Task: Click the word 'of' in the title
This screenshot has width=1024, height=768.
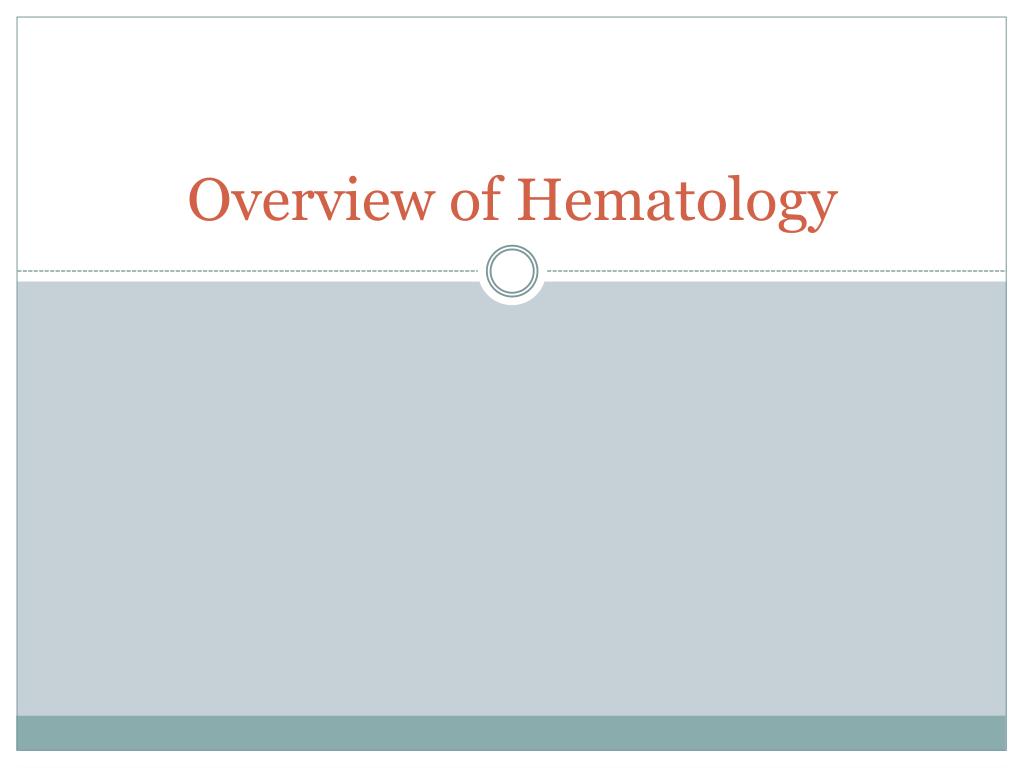Action: pos(476,198)
